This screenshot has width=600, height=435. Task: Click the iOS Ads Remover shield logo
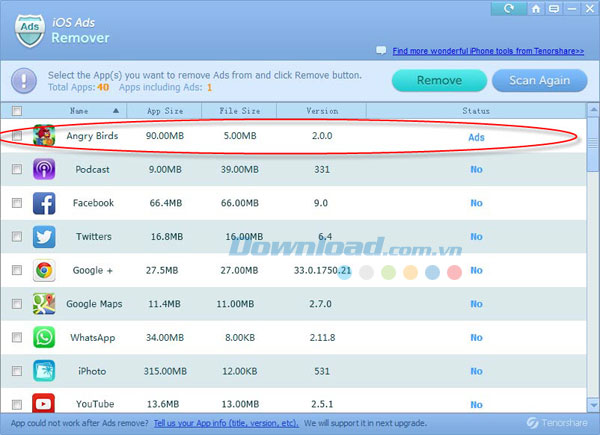(29, 31)
